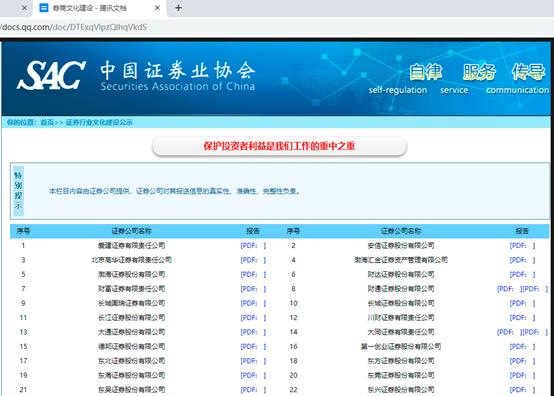Image resolution: width=554 pixels, height=396 pixels.
Task: Open the second PDF link for company 8
Action: tap(535, 289)
